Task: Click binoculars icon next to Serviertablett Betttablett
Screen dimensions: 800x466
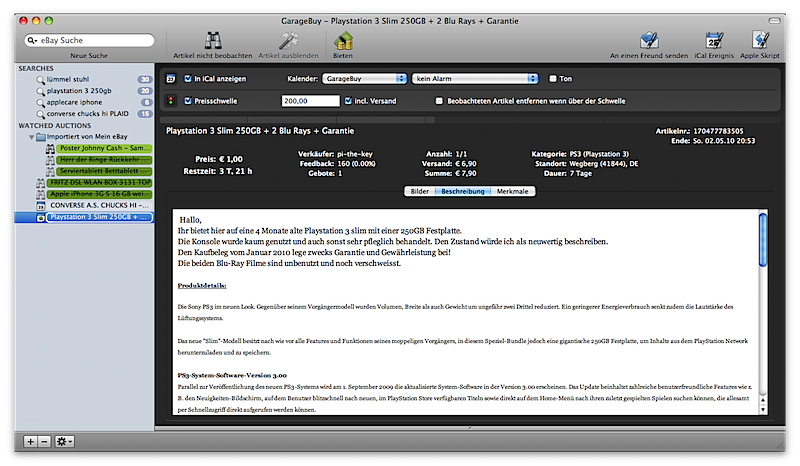Action: point(50,171)
